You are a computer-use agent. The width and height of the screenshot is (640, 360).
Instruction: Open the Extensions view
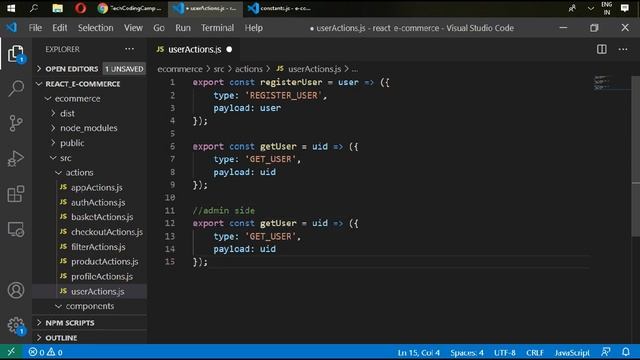[x=16, y=193]
